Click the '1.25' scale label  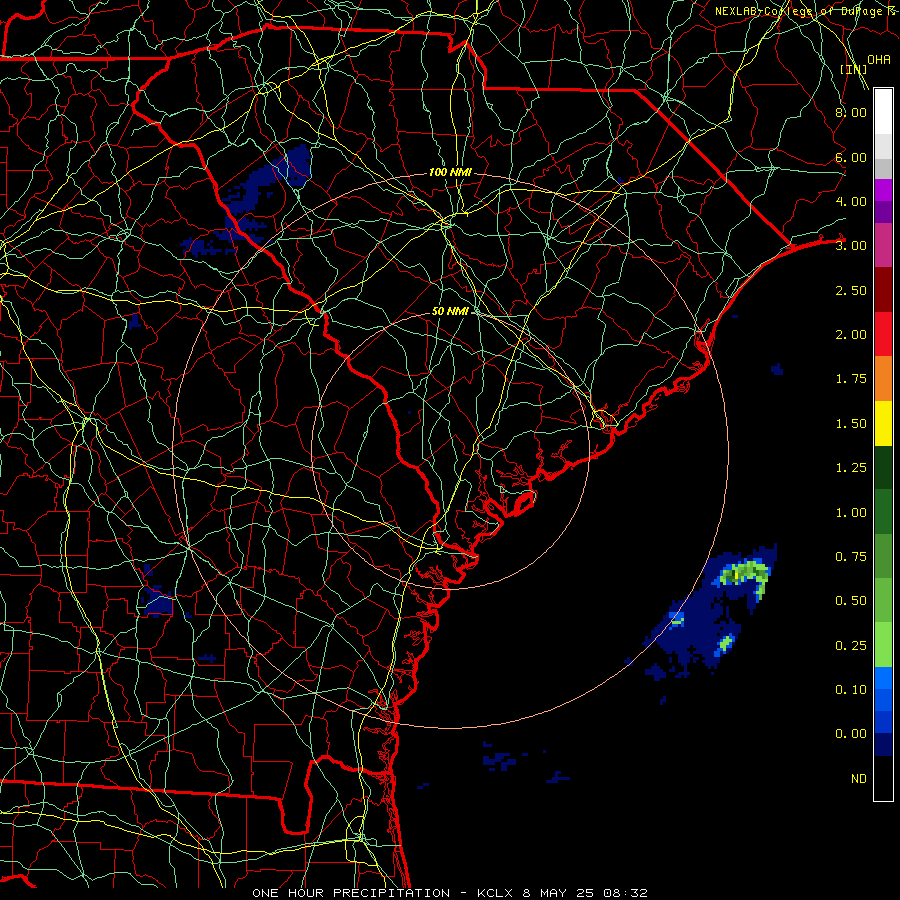click(851, 468)
